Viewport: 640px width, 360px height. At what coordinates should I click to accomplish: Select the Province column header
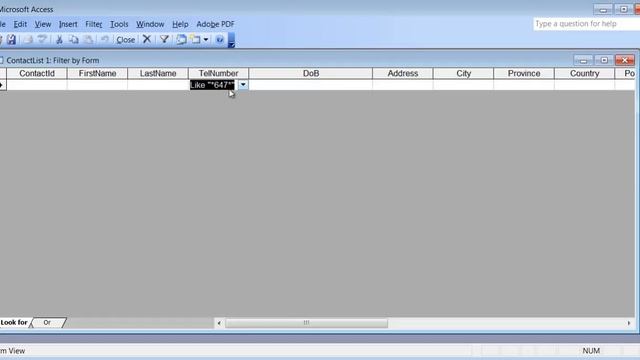(x=524, y=73)
